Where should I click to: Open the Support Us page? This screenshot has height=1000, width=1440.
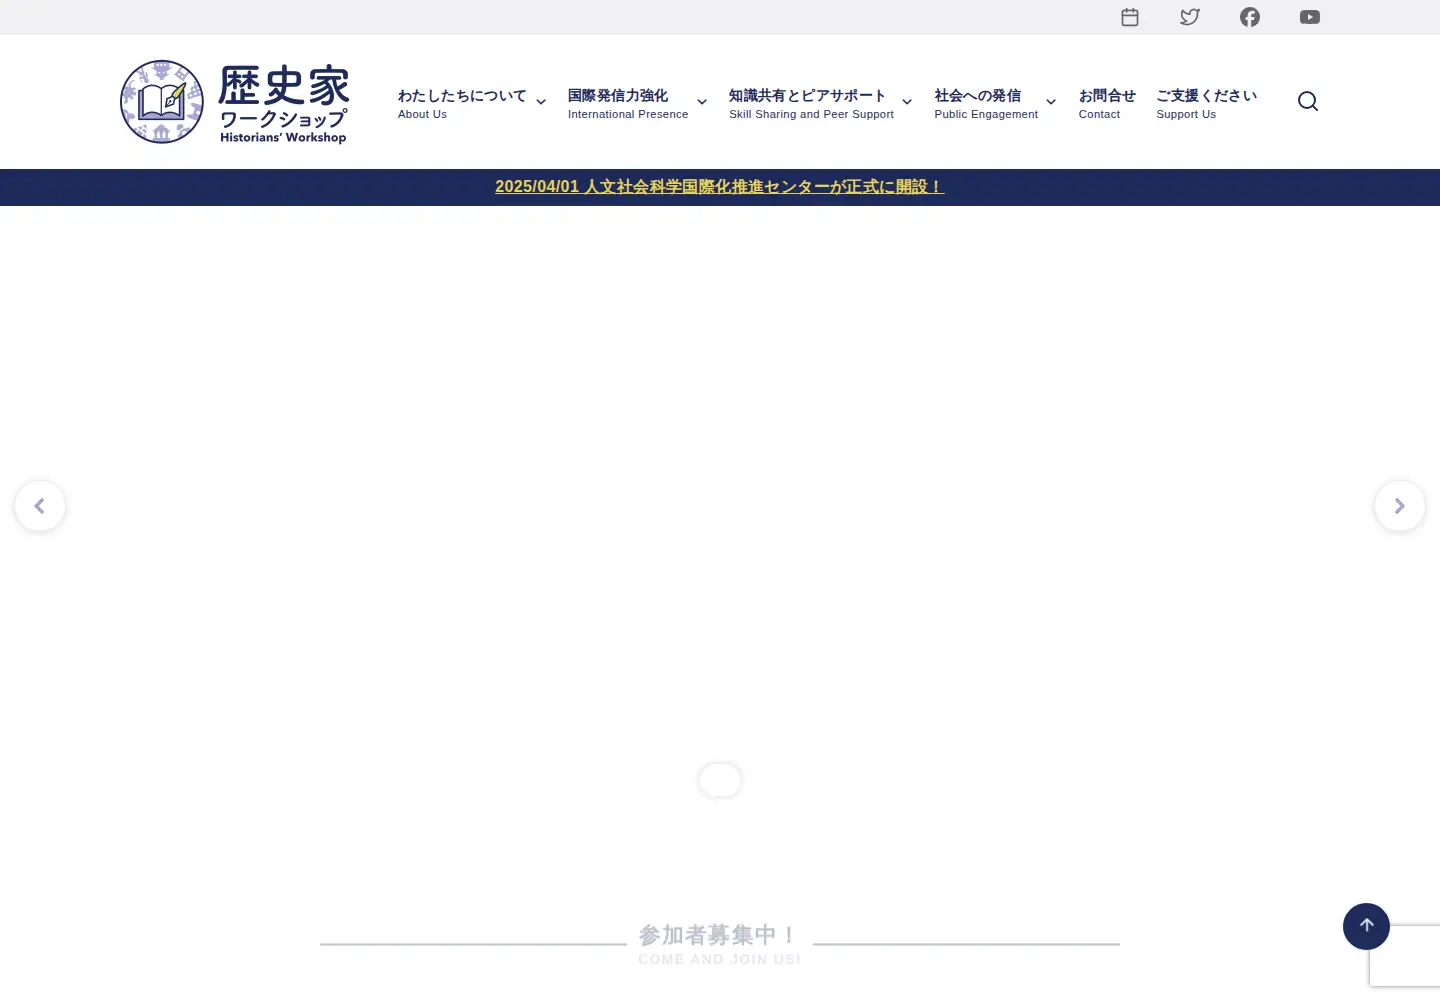1206,103
